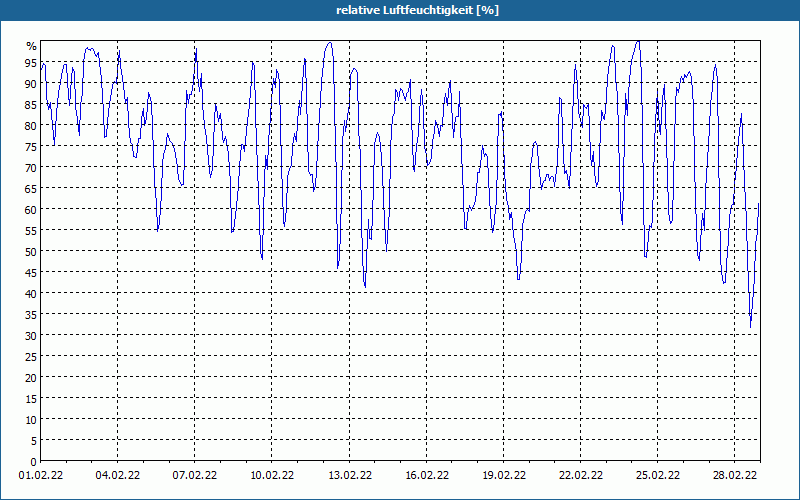Select the y-axis label '90'

click(x=31, y=84)
